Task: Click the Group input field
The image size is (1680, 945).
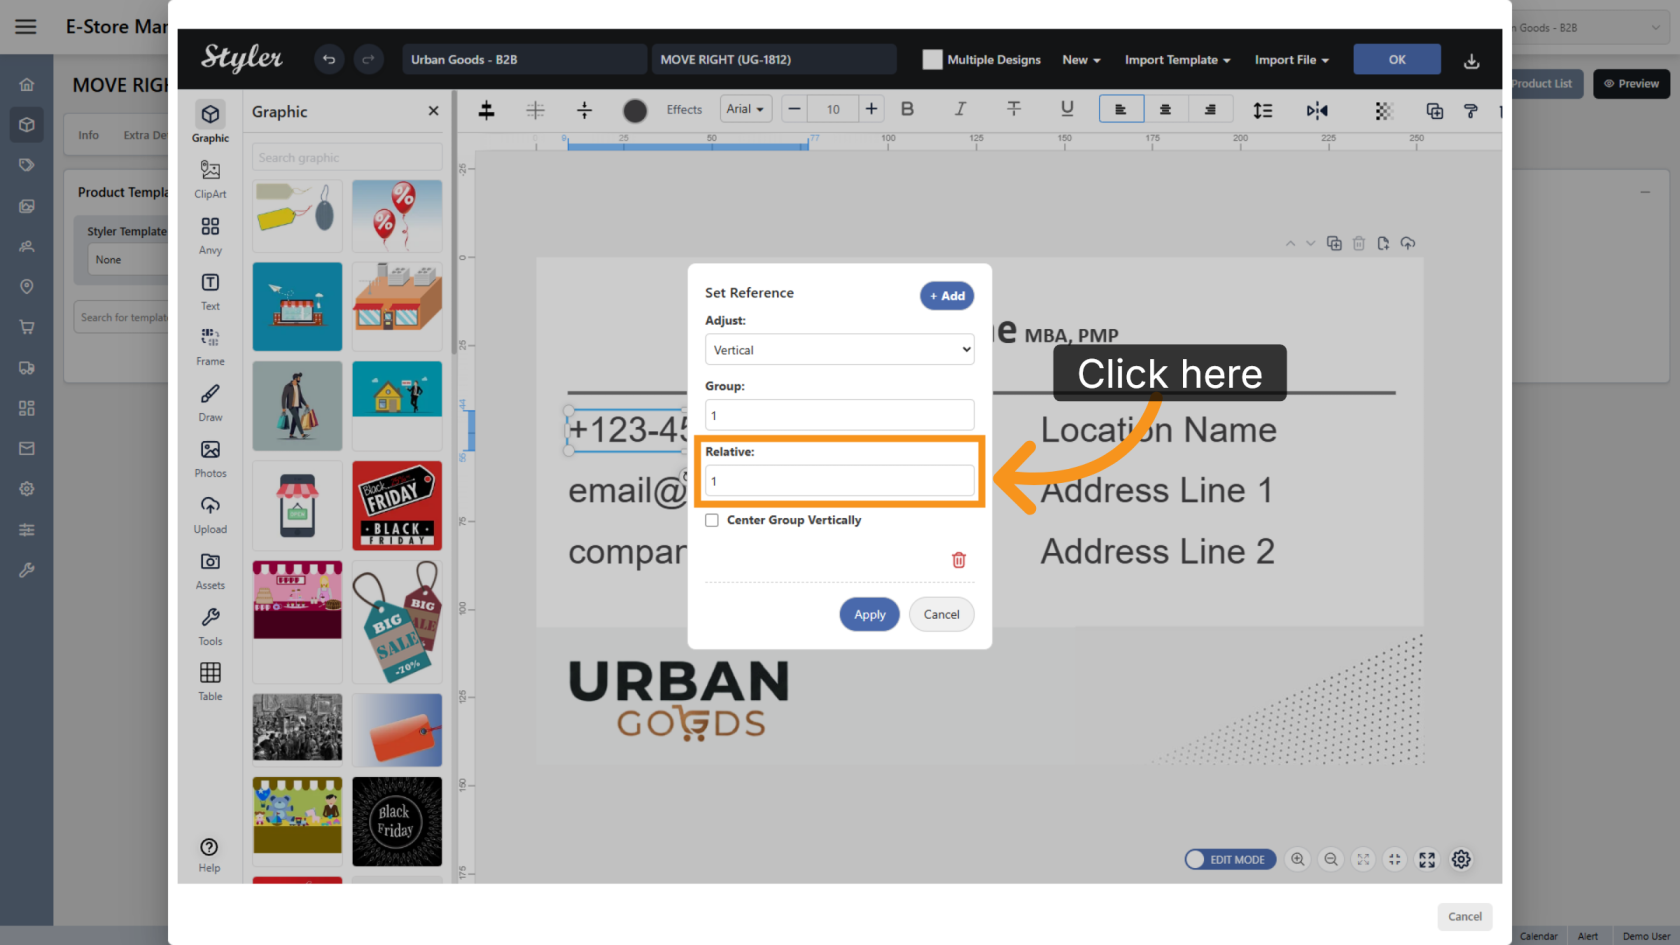Action: tap(840, 415)
